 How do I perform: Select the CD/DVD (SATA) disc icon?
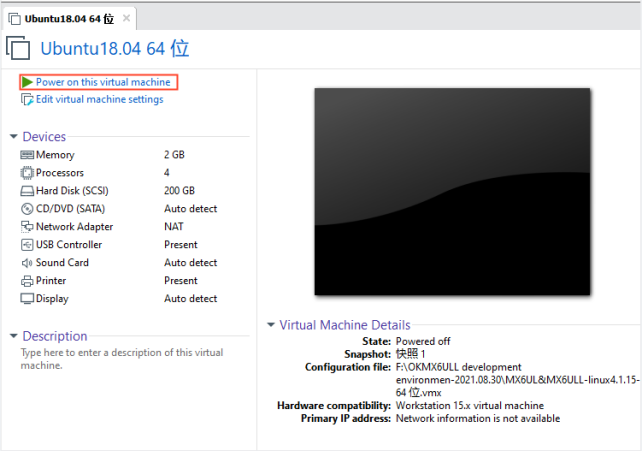(x=28, y=209)
